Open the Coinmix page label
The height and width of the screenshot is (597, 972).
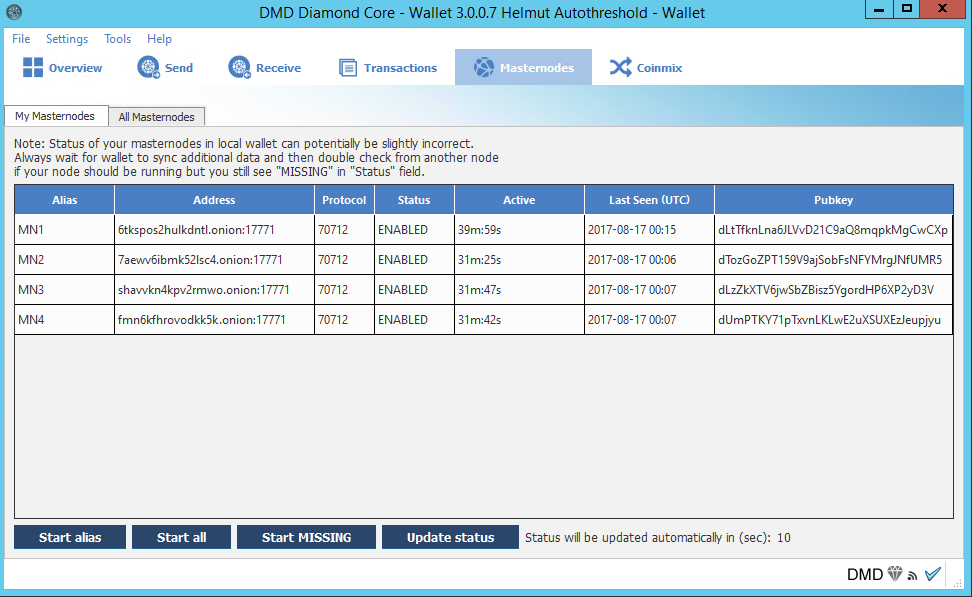point(659,68)
